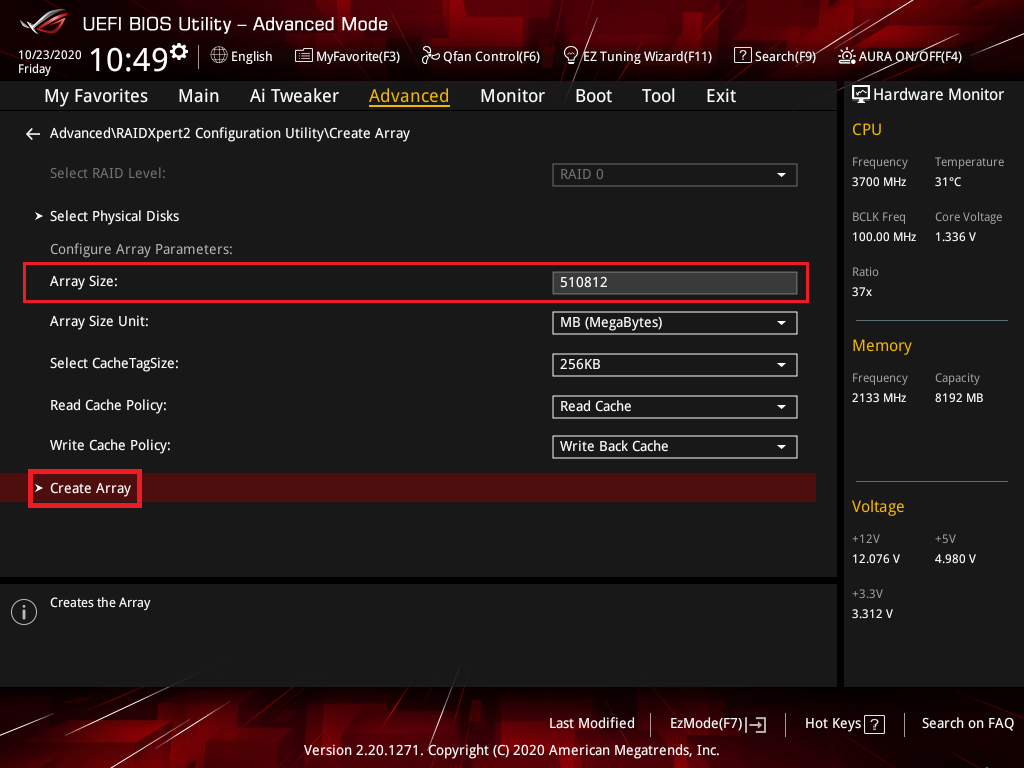Click the globe icon for English language
1024x768 pixels.
coord(219,56)
